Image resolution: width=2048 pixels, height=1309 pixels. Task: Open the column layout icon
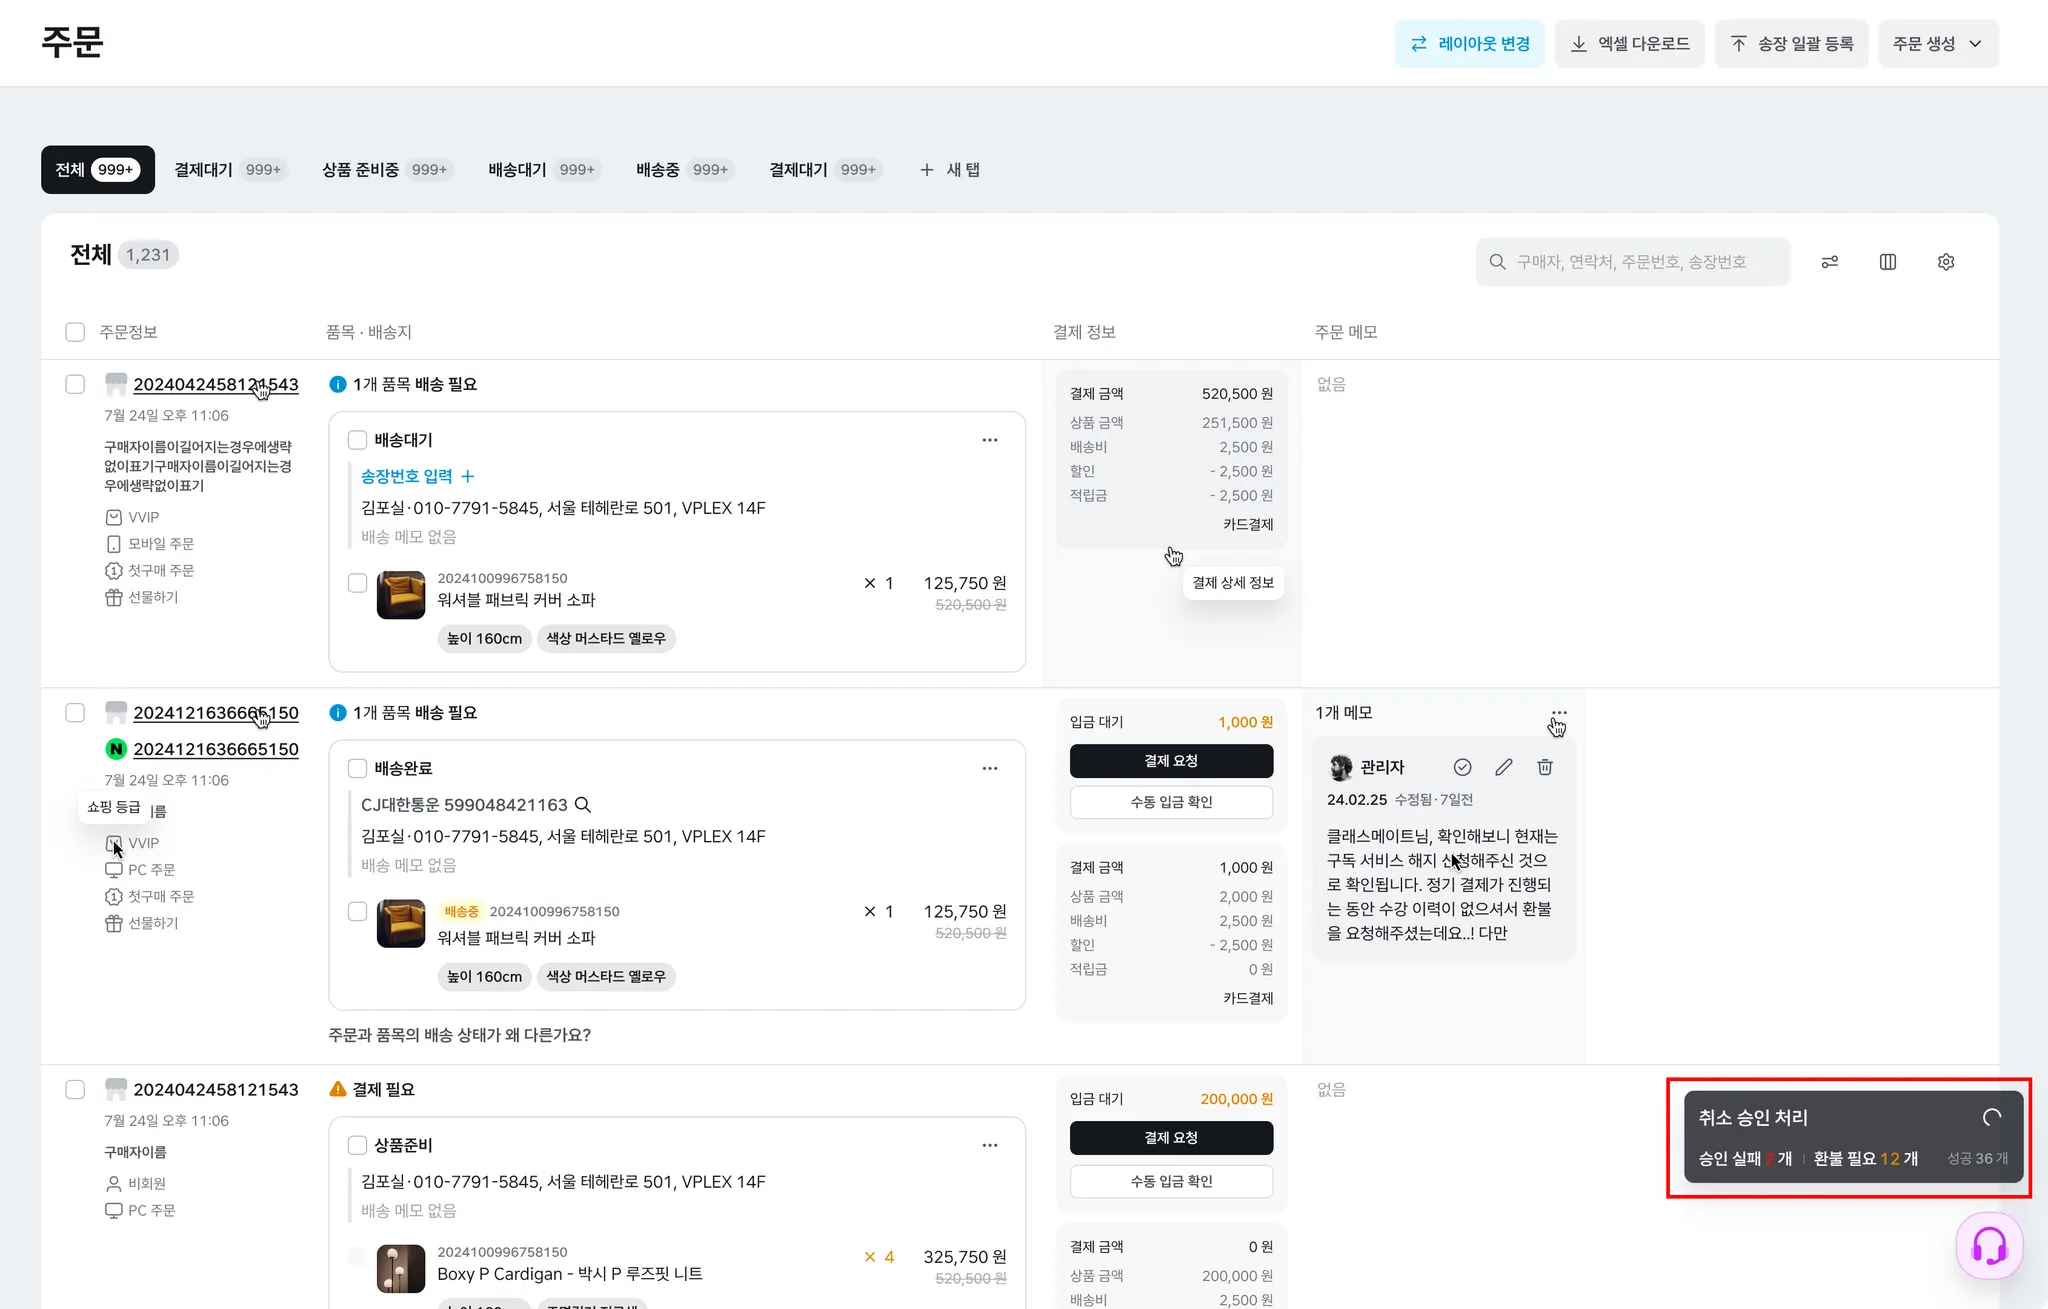click(x=1887, y=262)
